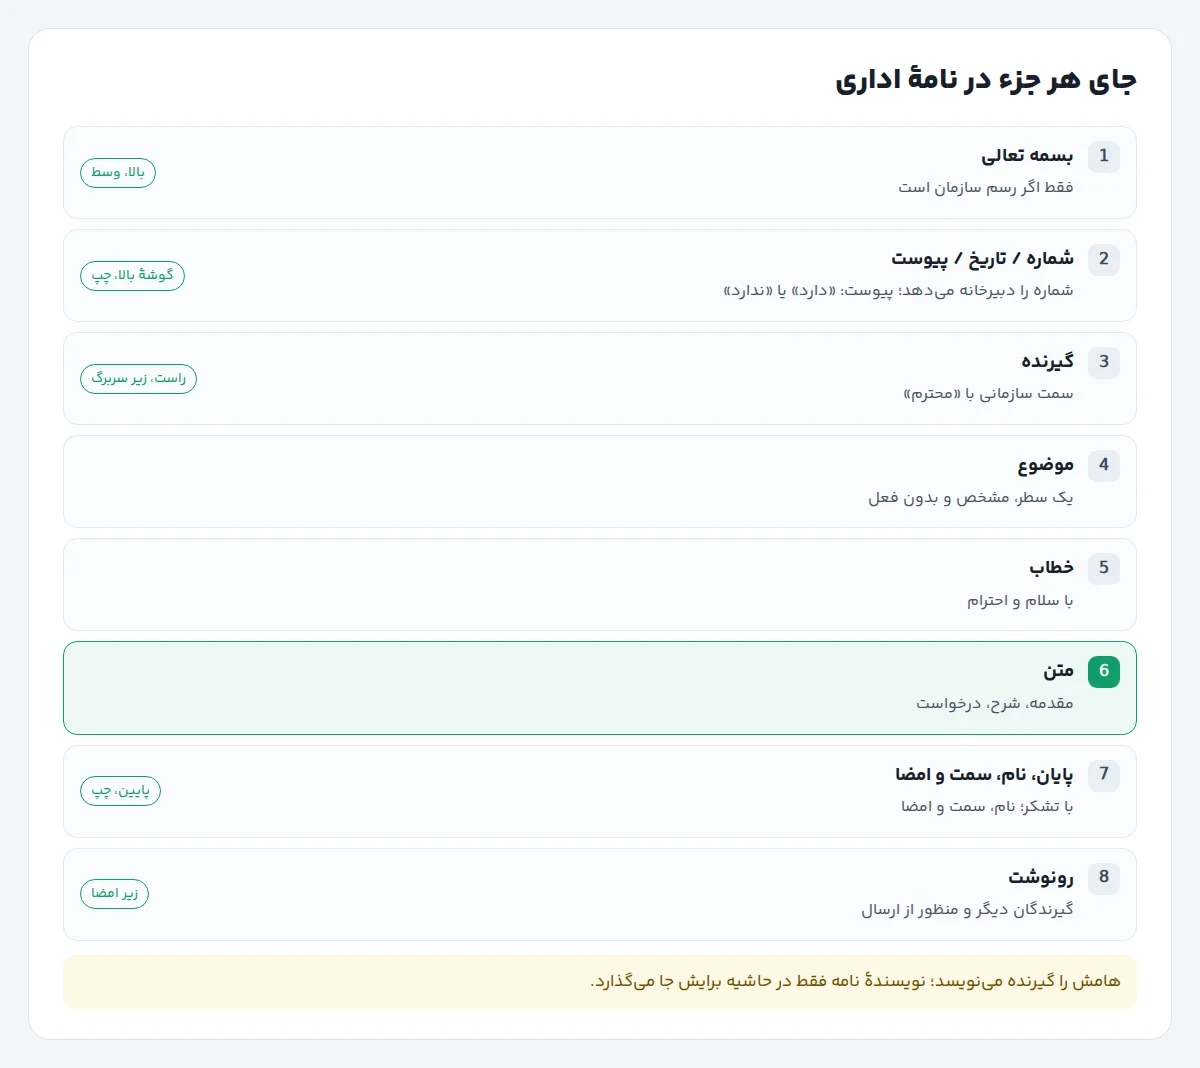Click the description «با سلام و احترام»
This screenshot has width=1200, height=1068.
click(1020, 600)
